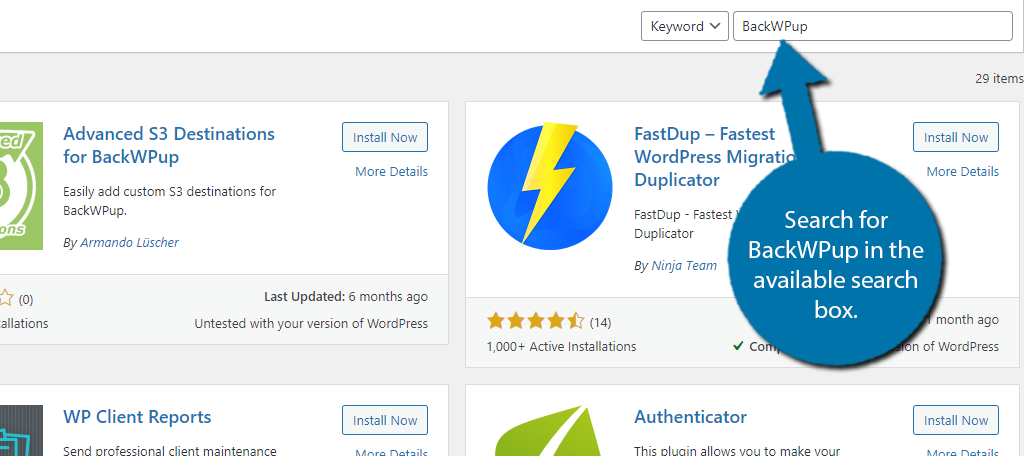This screenshot has height=456, width=1024.
Task: Open the Advanced S3 Destinations for BackWPup title
Action: pos(169,145)
